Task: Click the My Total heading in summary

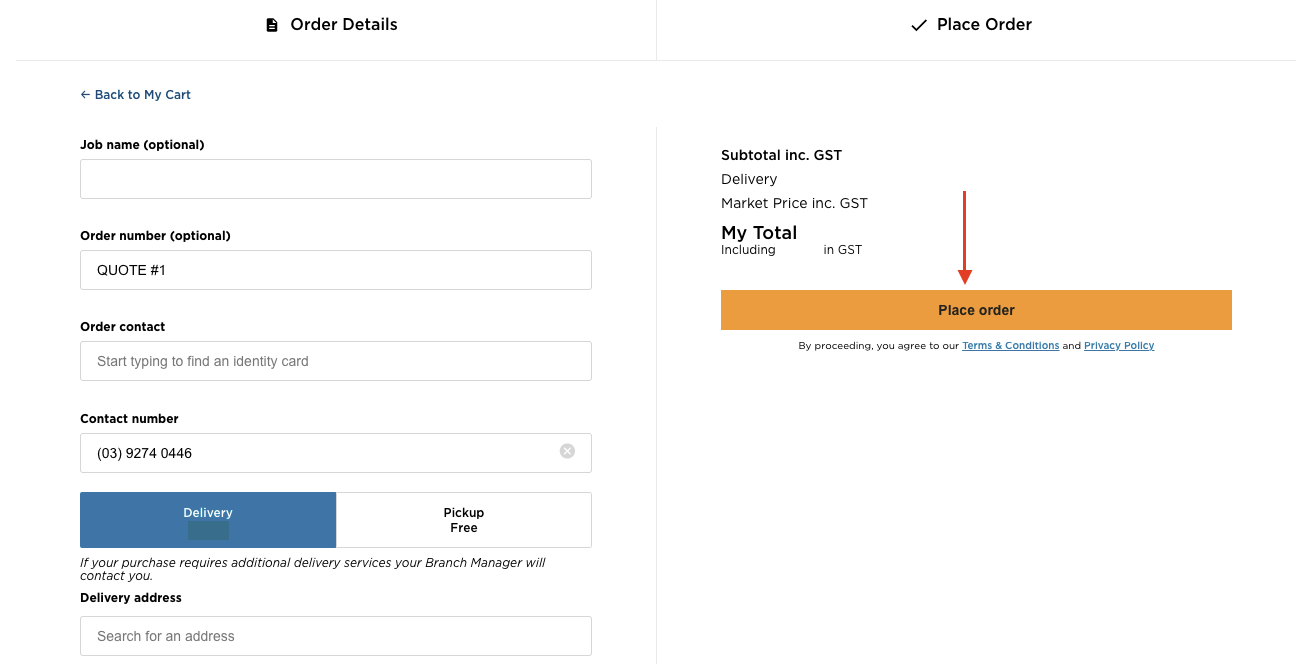Action: click(759, 233)
